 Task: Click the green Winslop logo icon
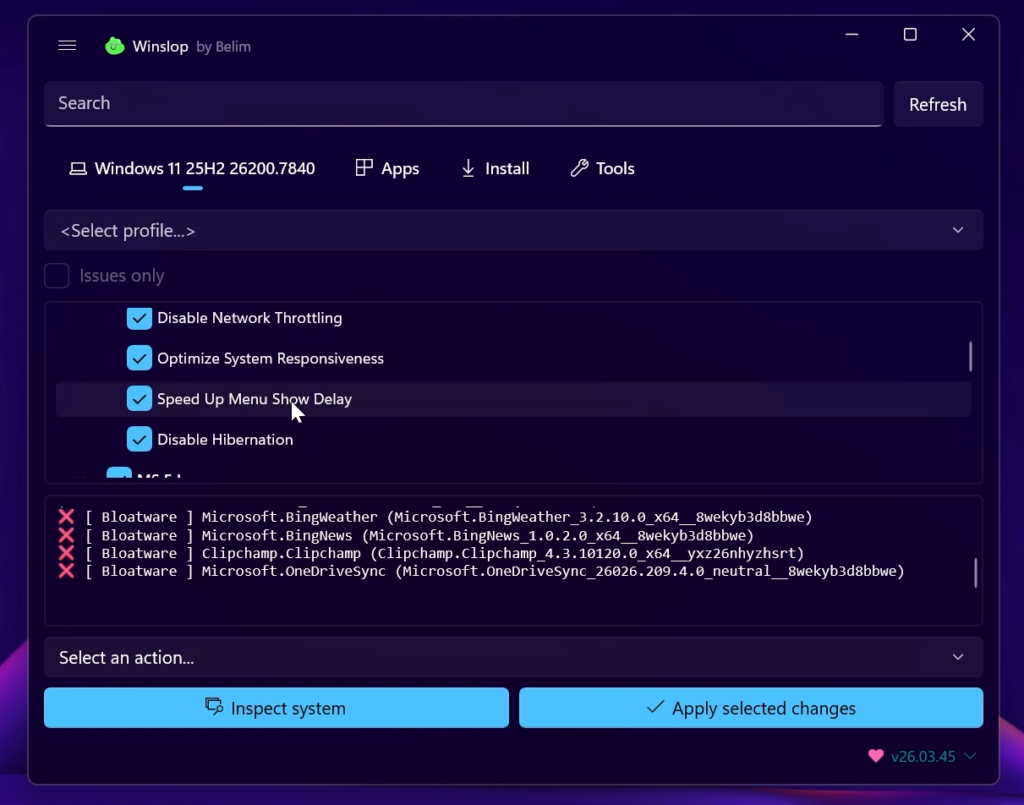pyautogui.click(x=115, y=46)
